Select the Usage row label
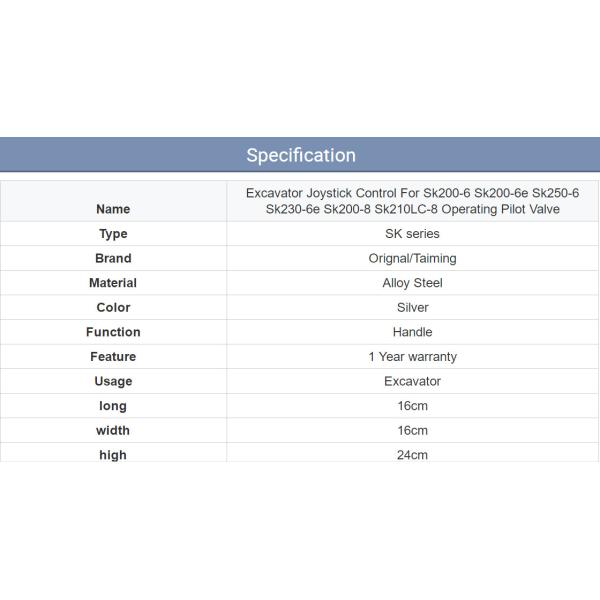 [x=113, y=381]
